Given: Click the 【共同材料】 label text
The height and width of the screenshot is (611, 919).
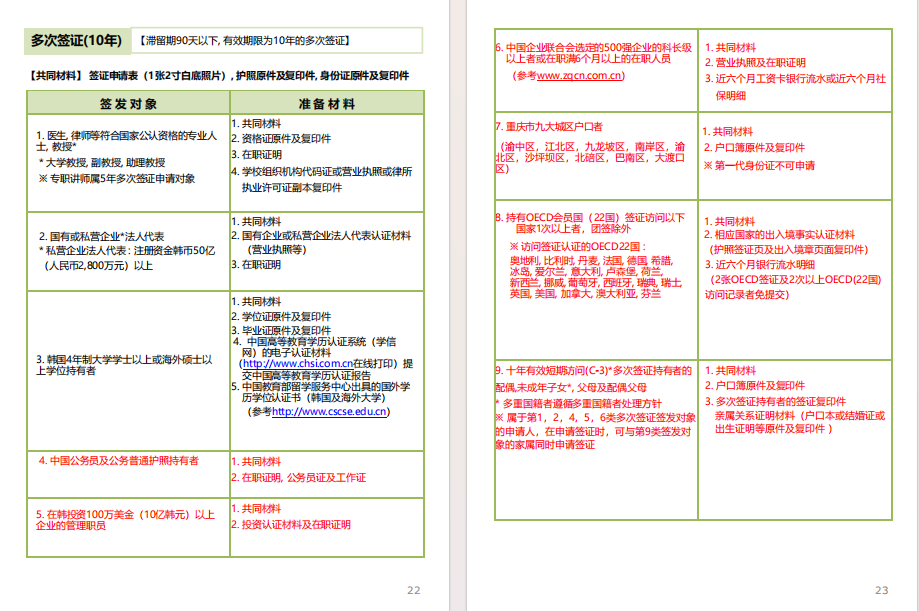Looking at the screenshot, I should point(57,76).
